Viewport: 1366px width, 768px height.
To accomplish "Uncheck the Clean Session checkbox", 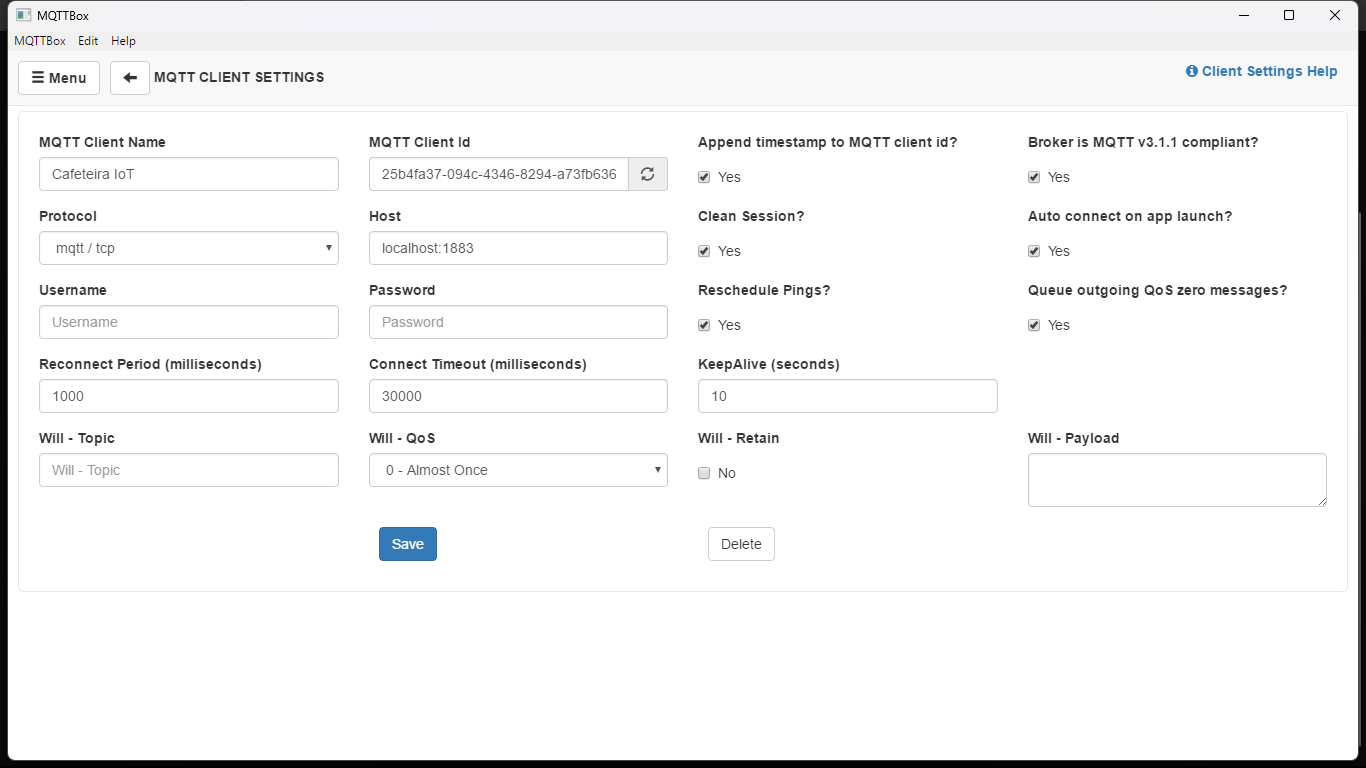I will click(x=704, y=251).
